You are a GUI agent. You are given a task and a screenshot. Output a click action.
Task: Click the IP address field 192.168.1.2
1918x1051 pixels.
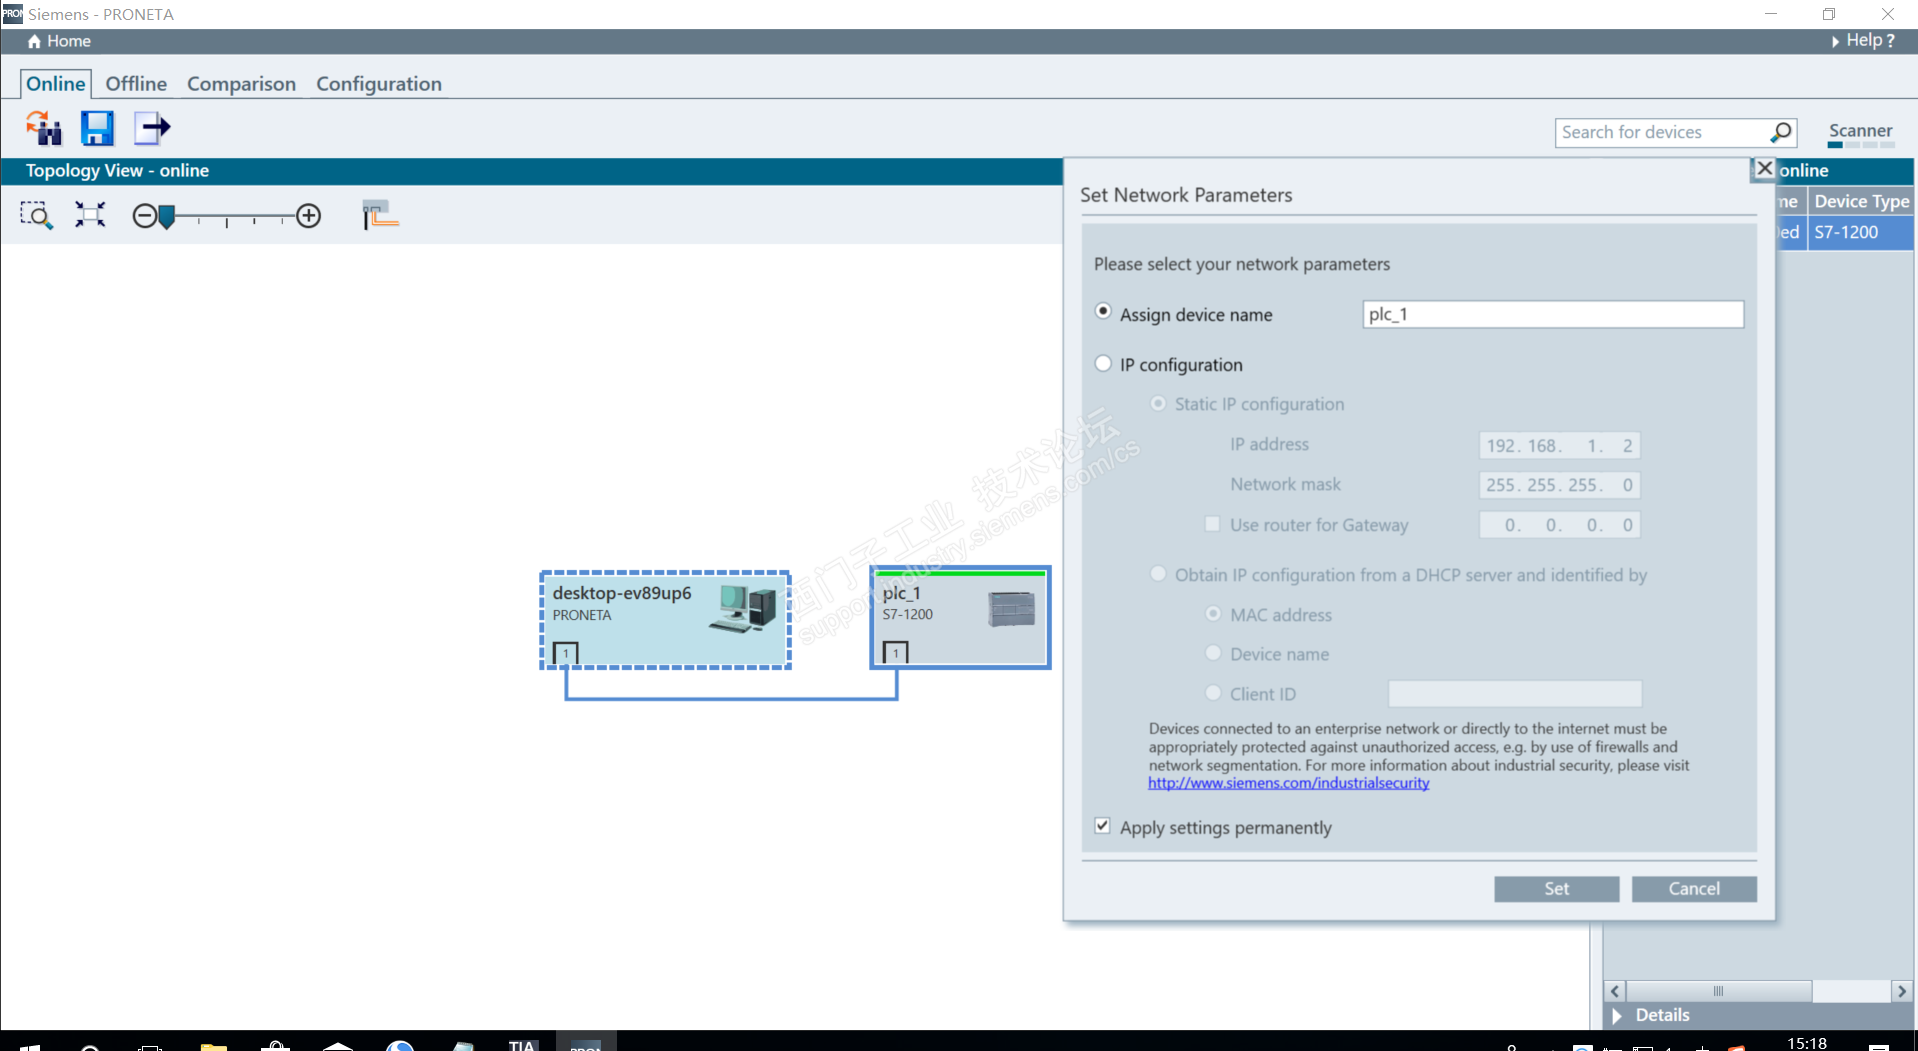1559,445
